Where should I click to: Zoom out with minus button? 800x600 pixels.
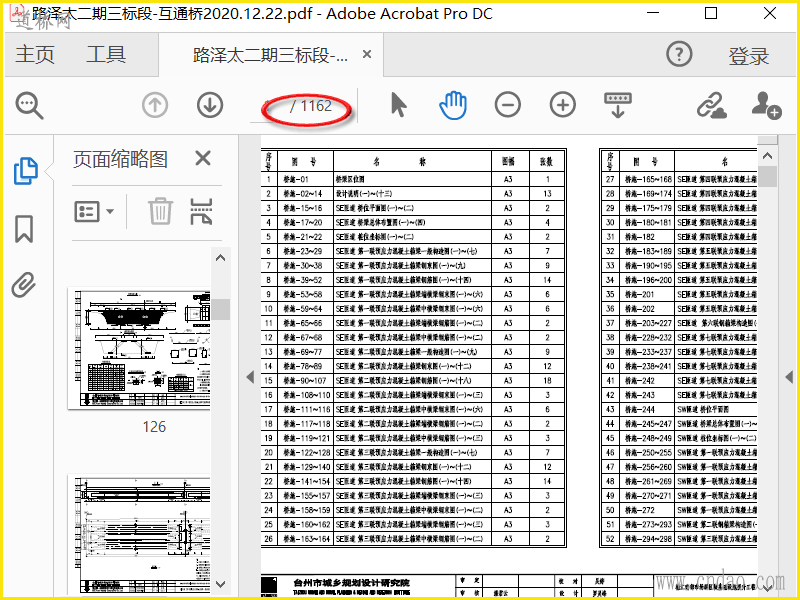point(508,105)
